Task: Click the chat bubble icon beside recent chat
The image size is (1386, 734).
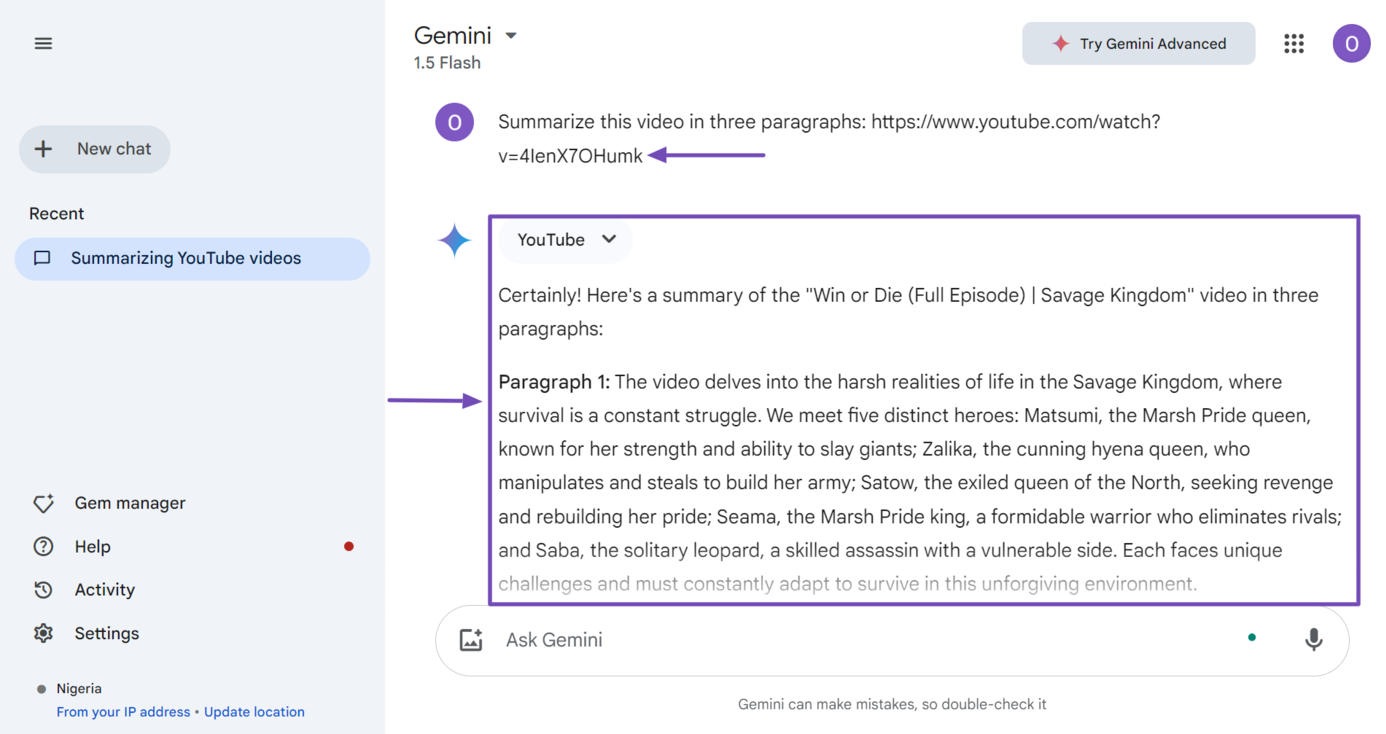Action: pos(42,258)
